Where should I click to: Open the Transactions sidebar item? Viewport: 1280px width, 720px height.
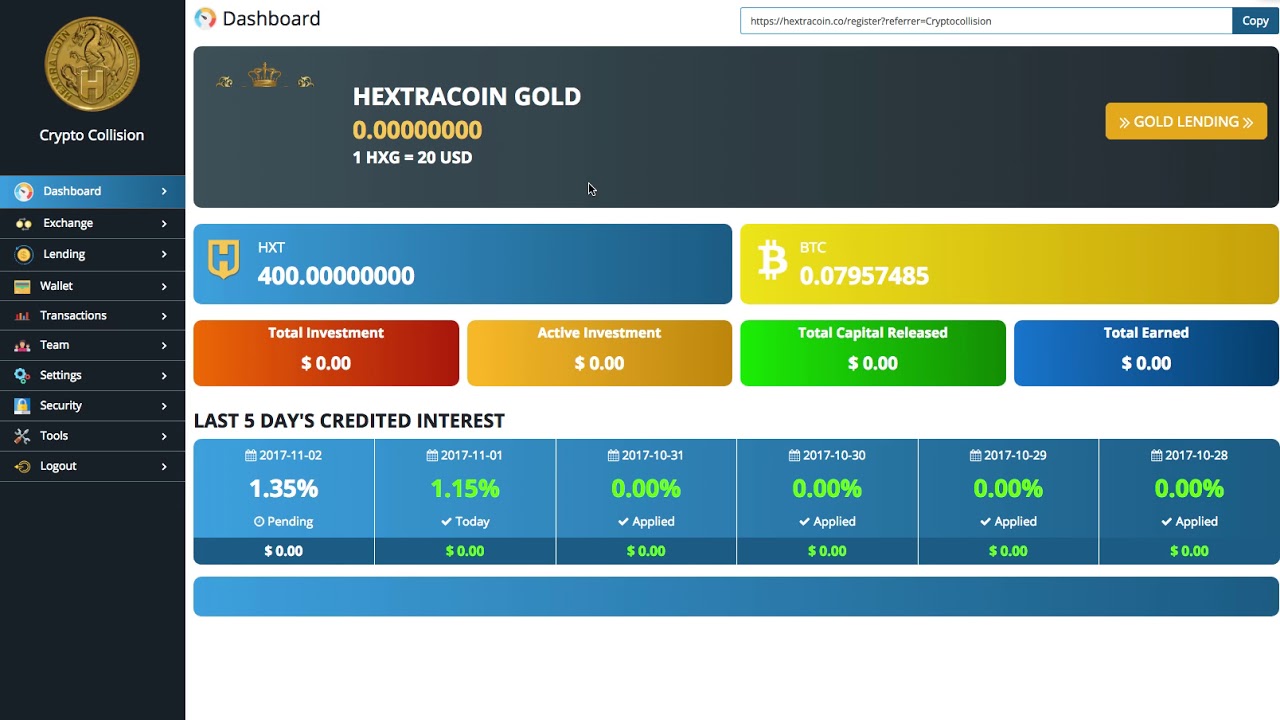(92, 316)
